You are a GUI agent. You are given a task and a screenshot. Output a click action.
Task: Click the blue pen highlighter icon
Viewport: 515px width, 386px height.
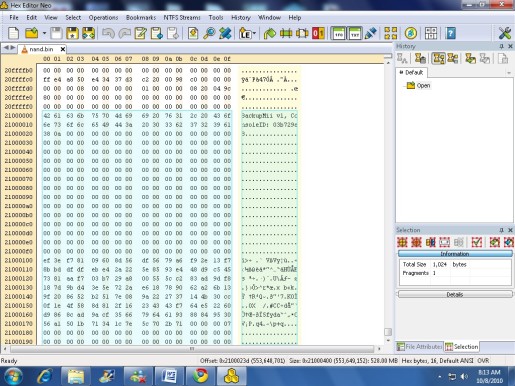(x=371, y=33)
